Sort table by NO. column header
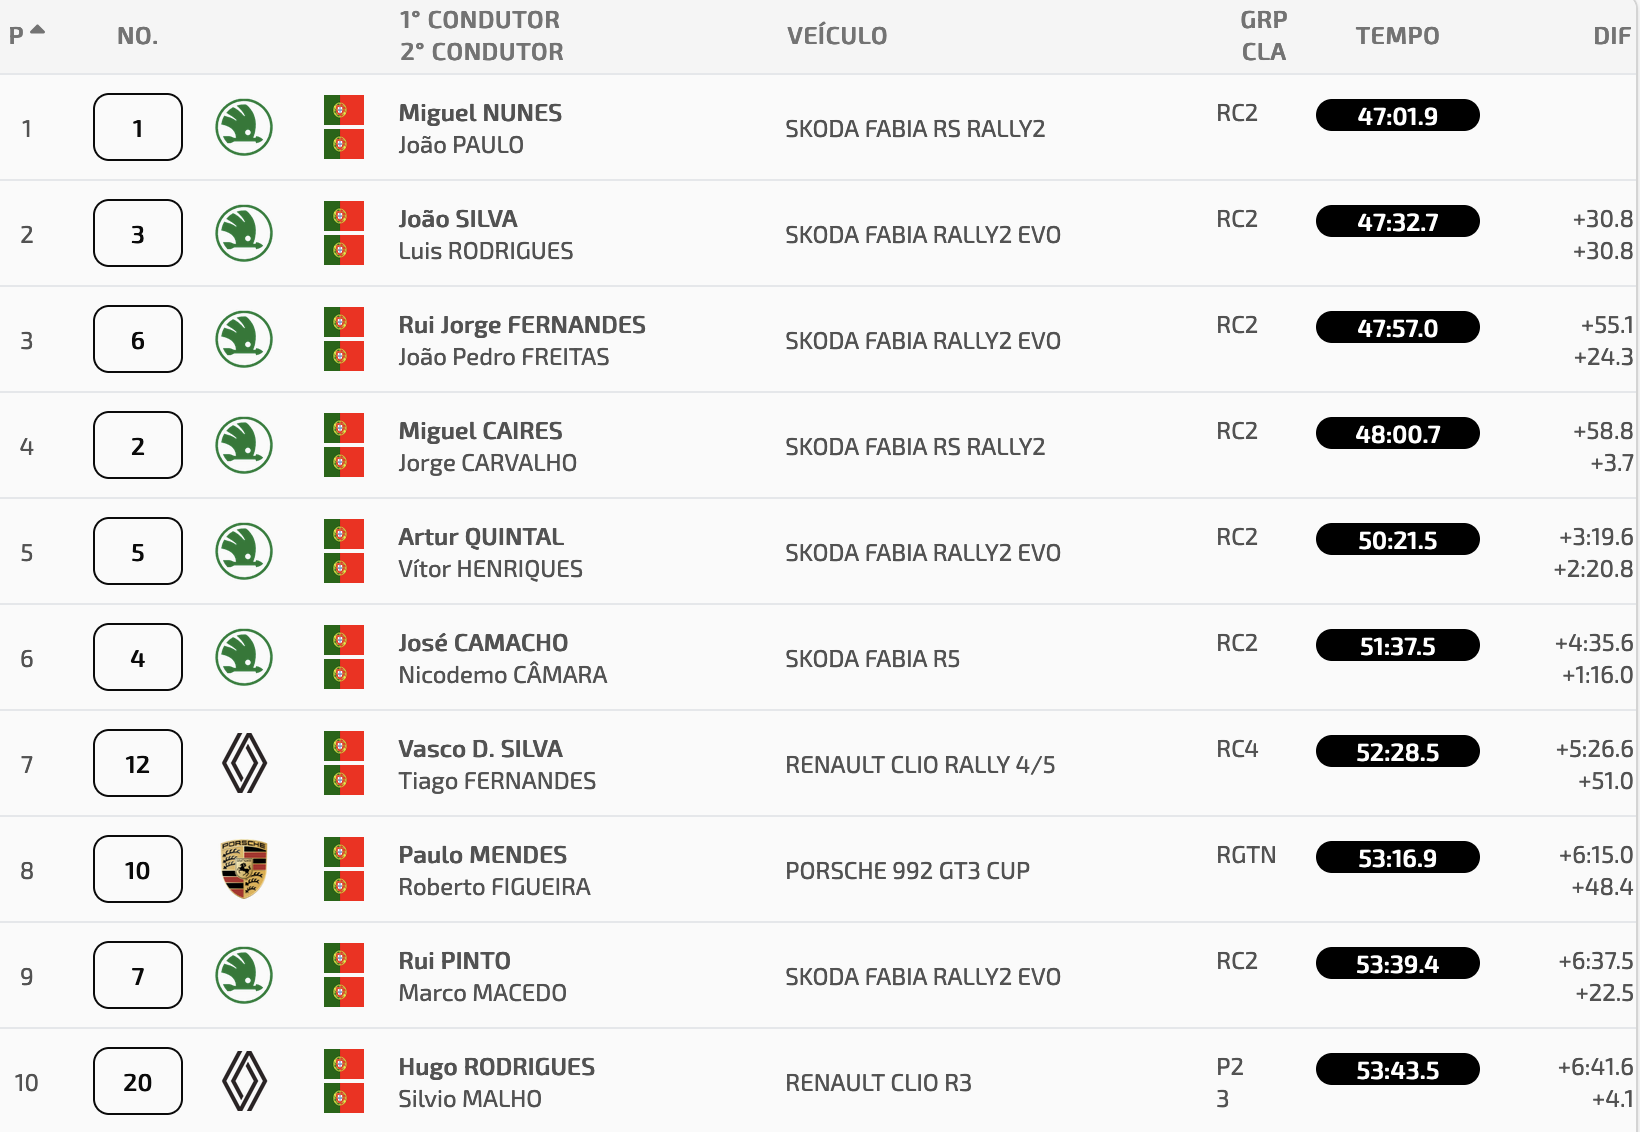The width and height of the screenshot is (1640, 1132). (138, 36)
